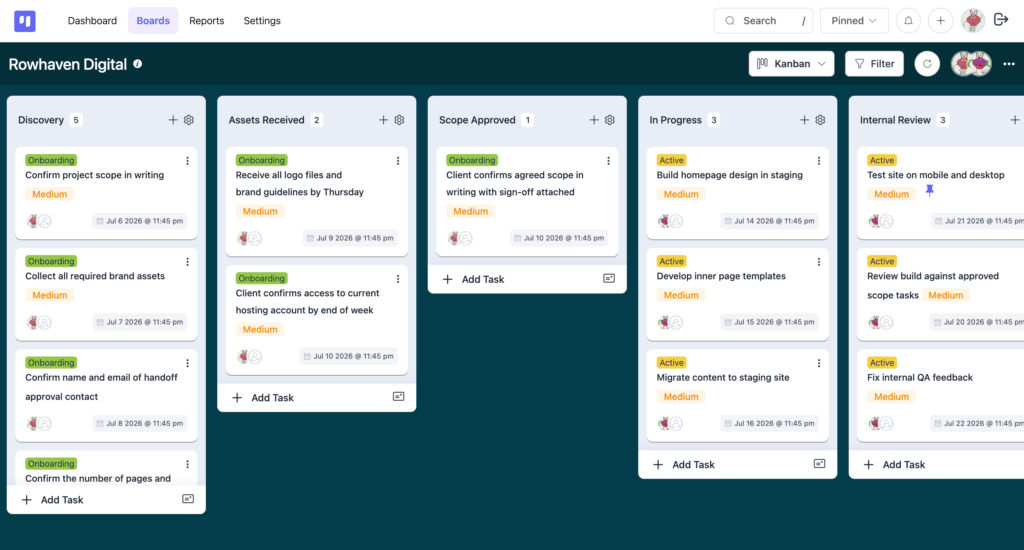Add a card via Discovery plus icon
This screenshot has width=1024, height=550.
(x=172, y=120)
